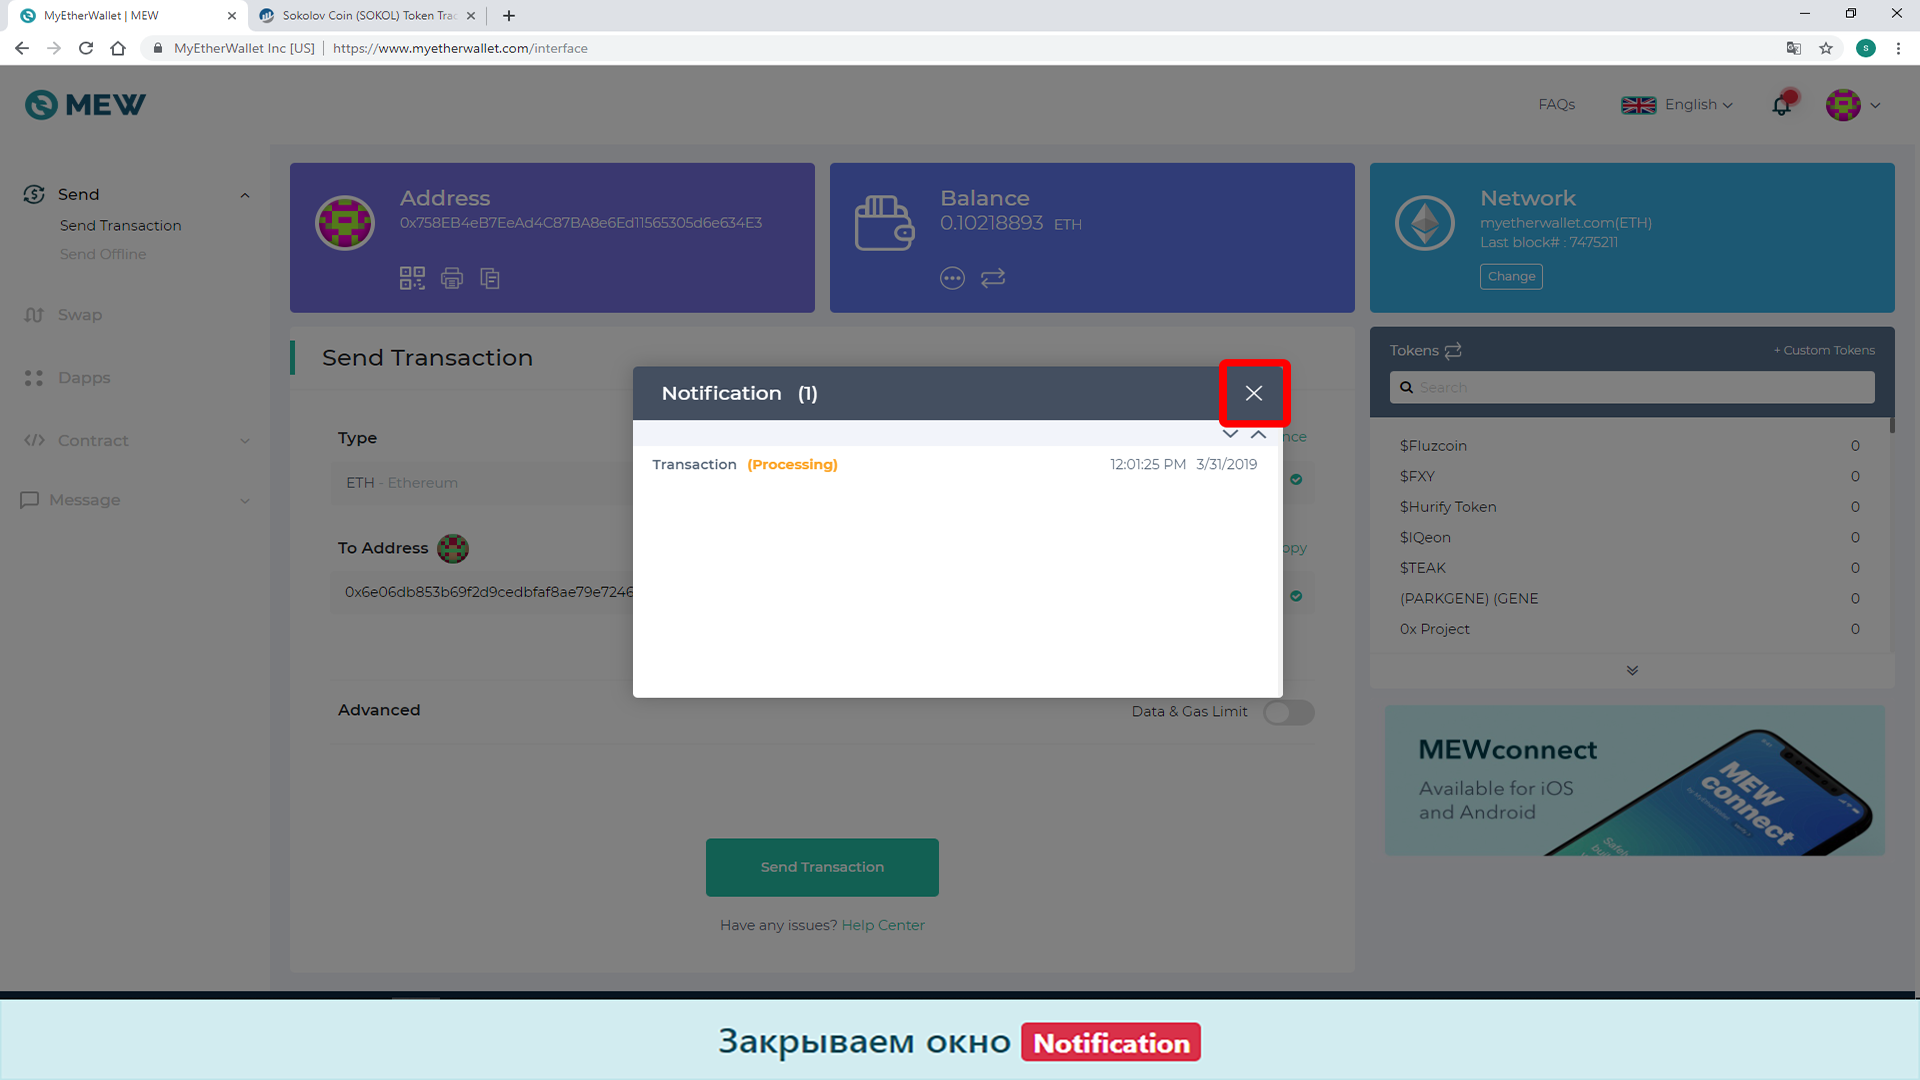Open the MEWconnect banner

tap(1634, 780)
